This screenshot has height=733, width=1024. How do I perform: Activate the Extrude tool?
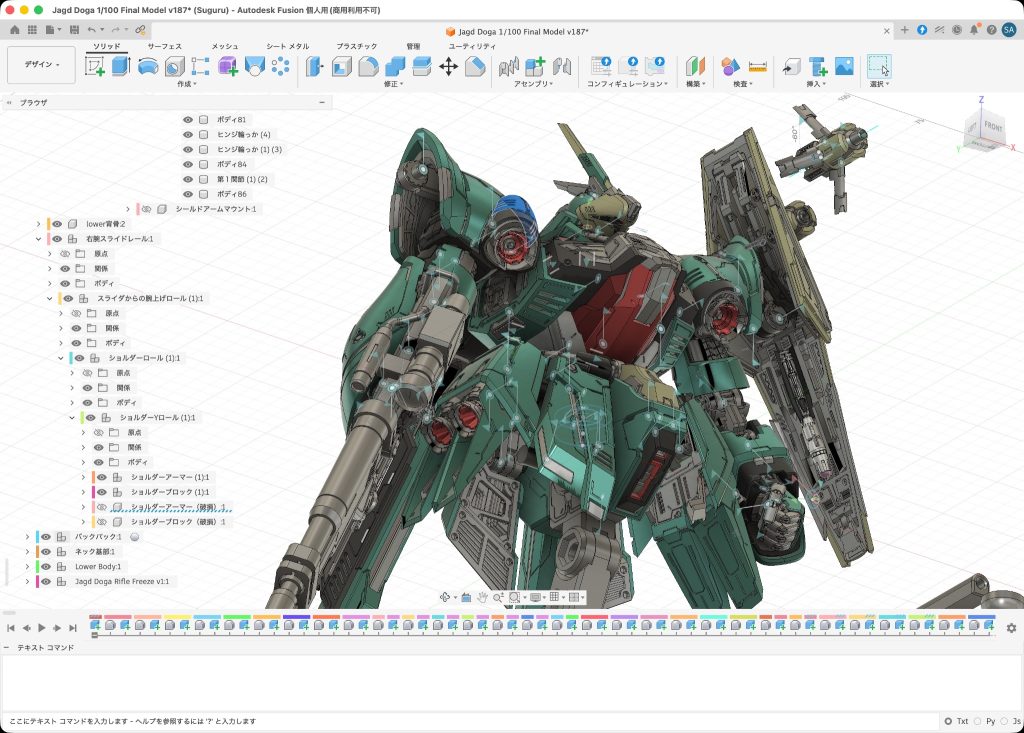pyautogui.click(x=121, y=66)
